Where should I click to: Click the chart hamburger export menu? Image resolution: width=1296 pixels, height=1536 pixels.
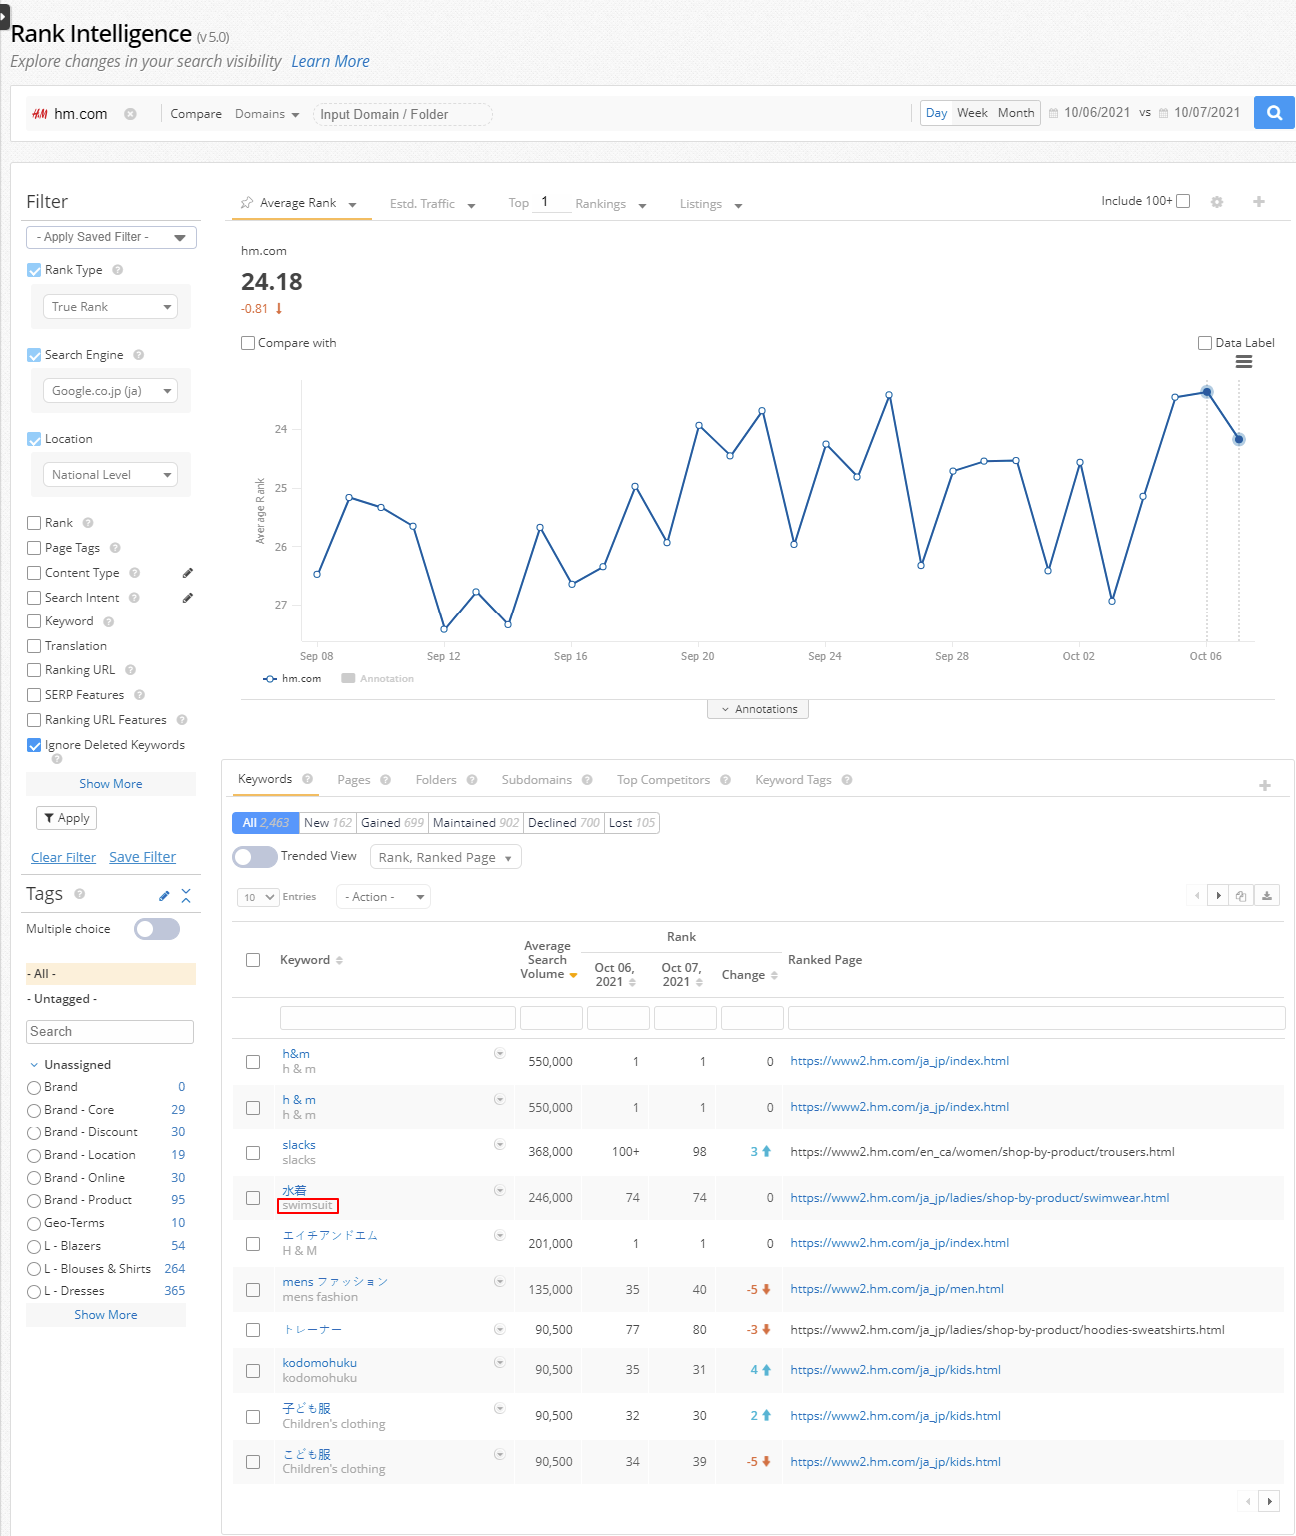[1244, 362]
